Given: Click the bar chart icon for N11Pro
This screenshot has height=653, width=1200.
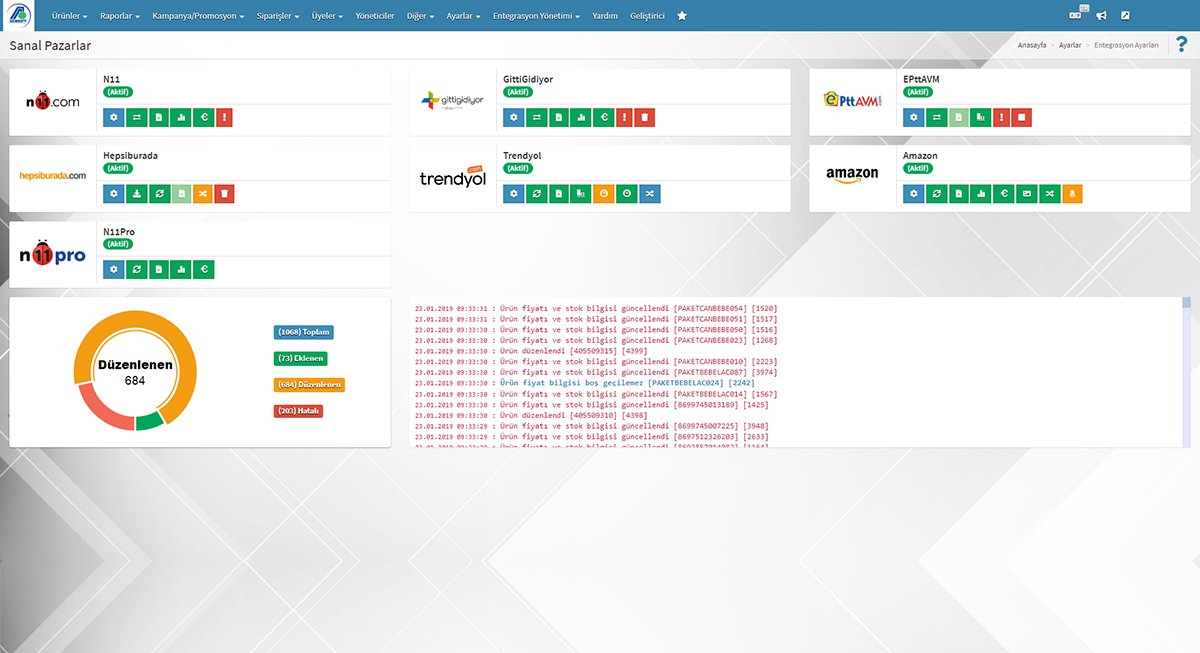Looking at the screenshot, I should point(180,270).
